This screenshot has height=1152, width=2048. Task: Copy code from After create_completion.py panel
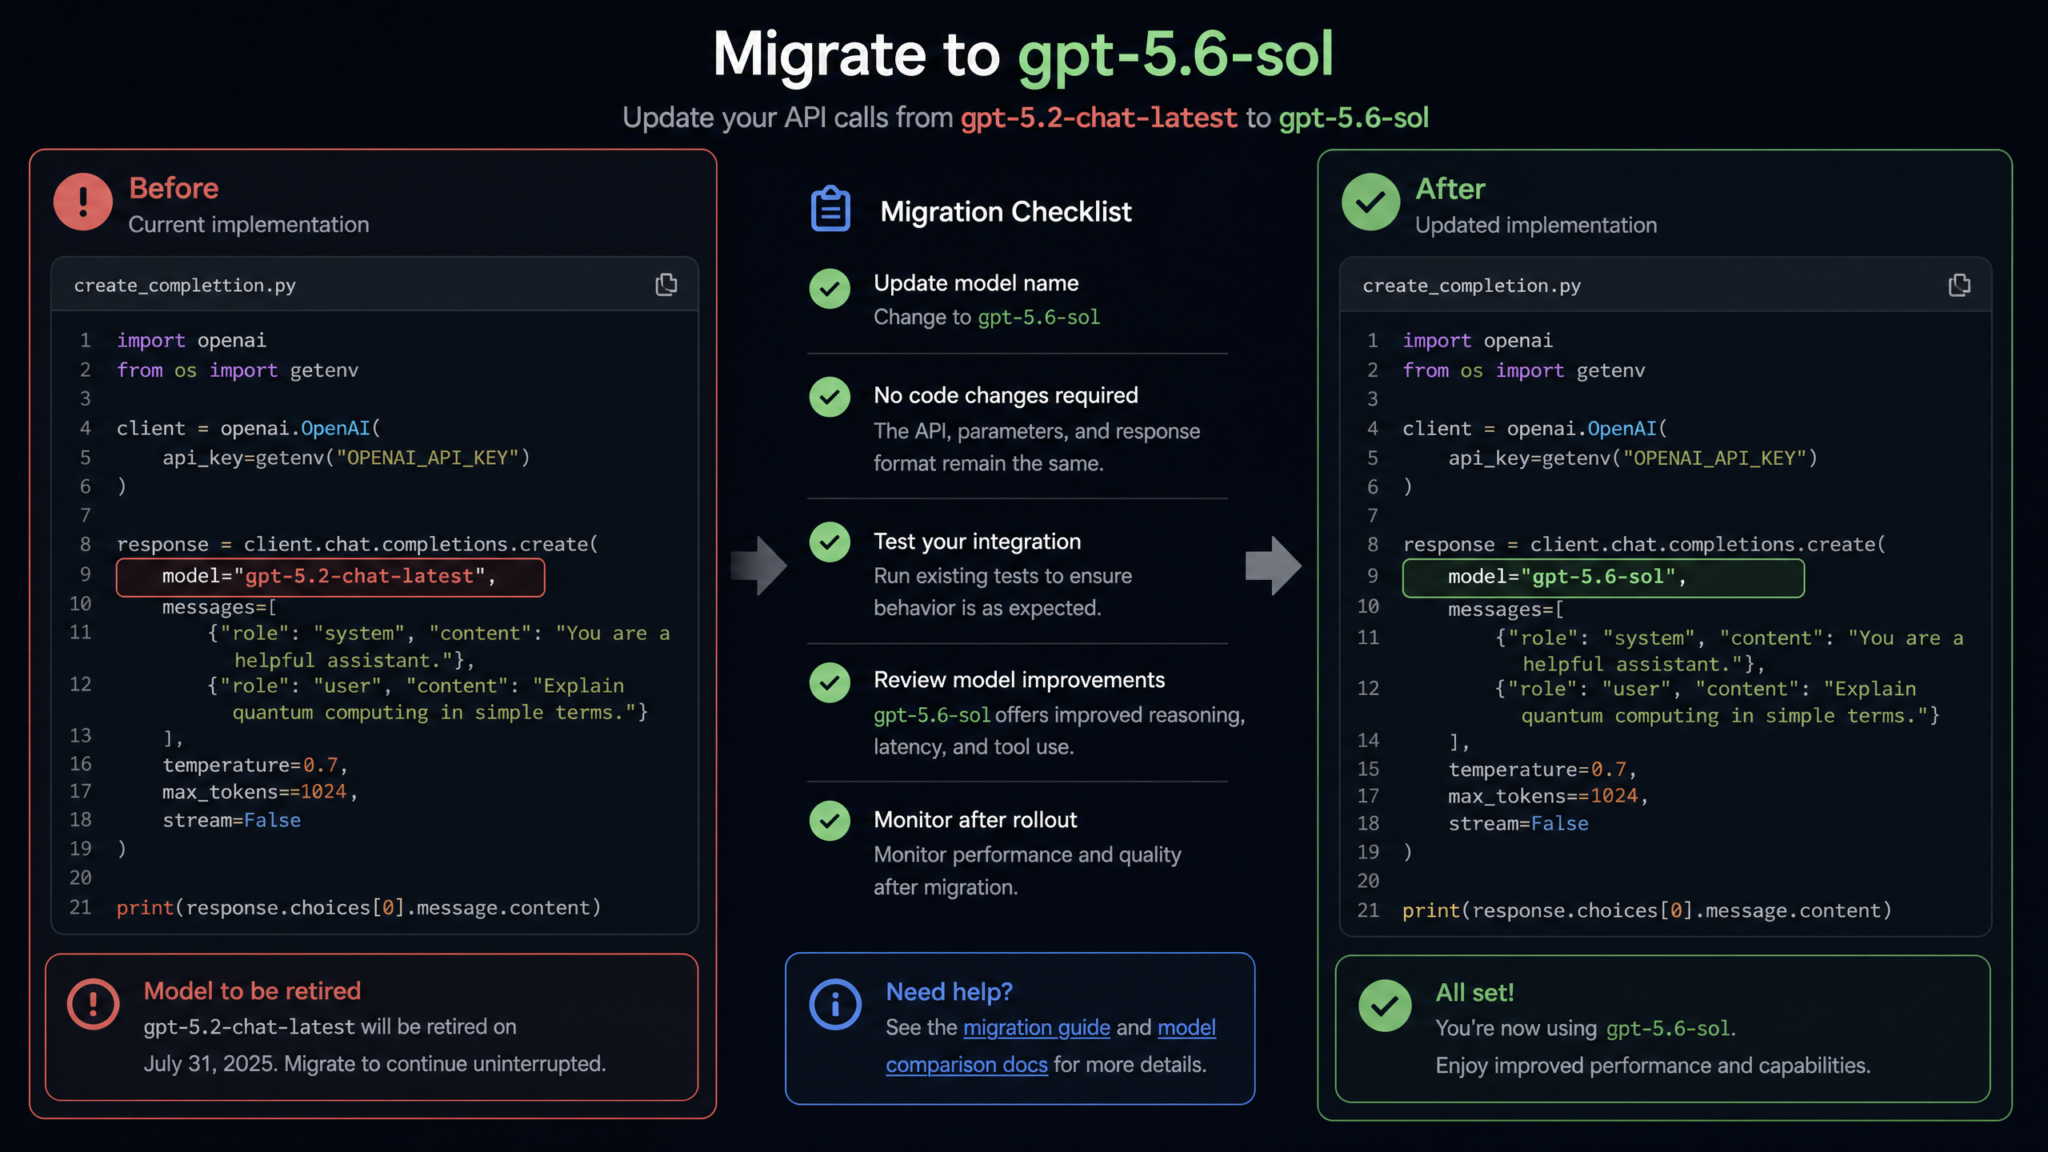[x=1959, y=285]
